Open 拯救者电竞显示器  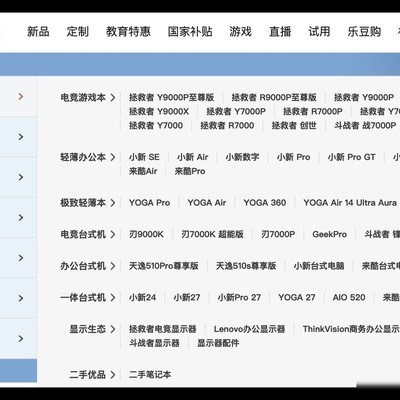click(163, 329)
